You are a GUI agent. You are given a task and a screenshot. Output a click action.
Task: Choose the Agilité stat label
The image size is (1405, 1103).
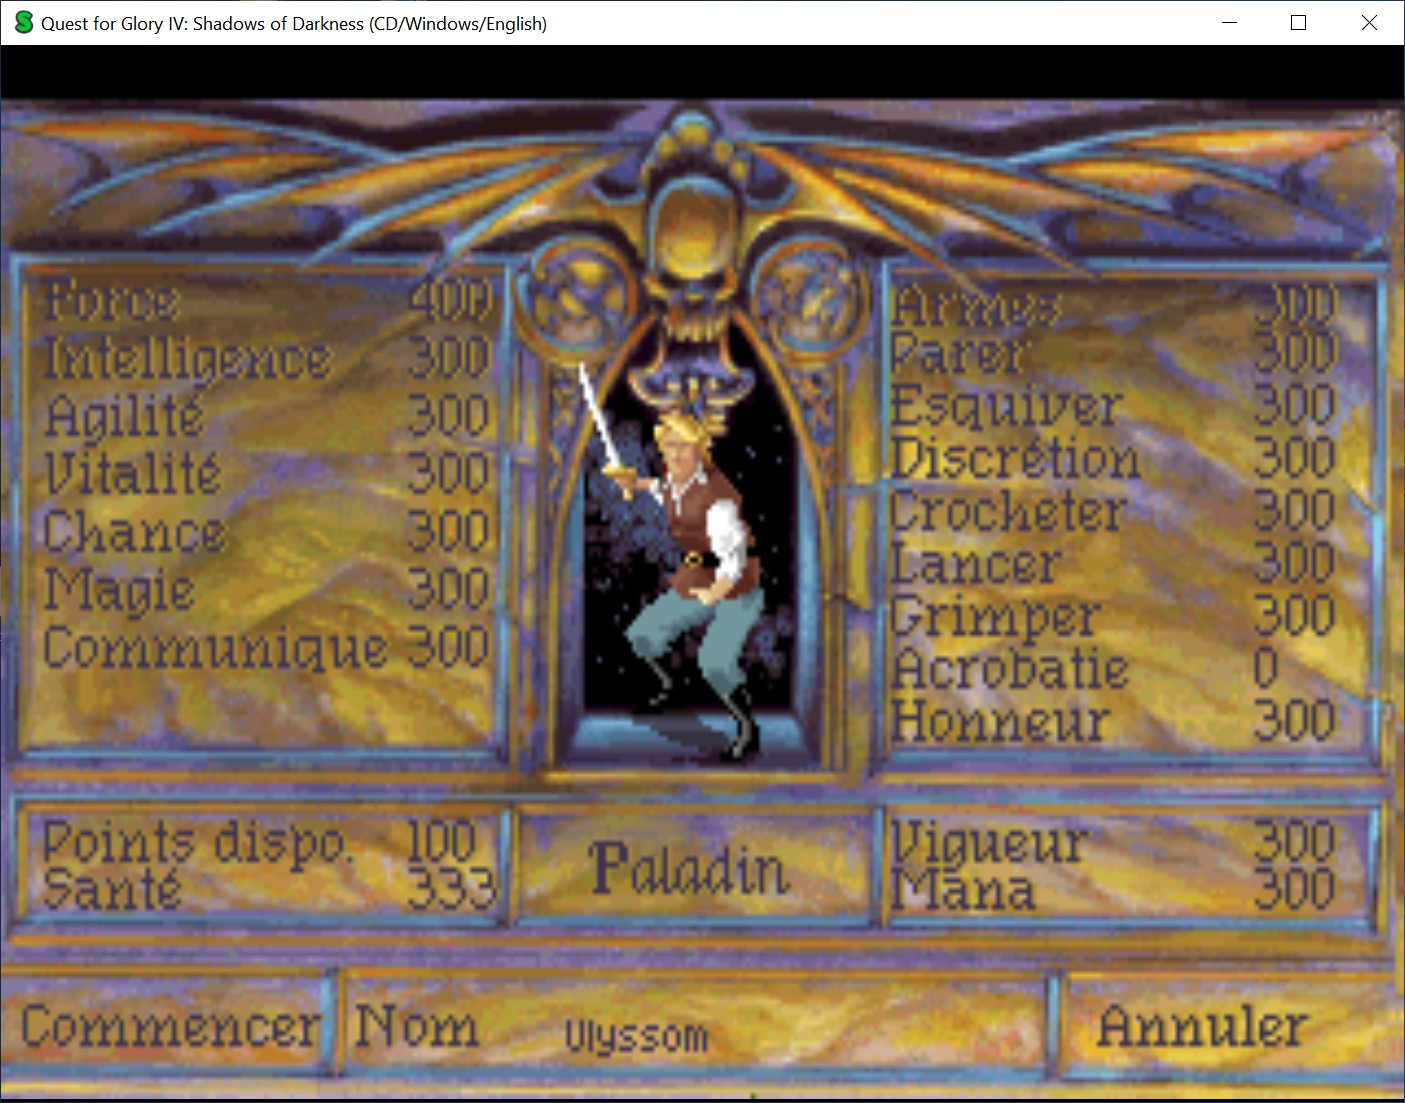point(124,415)
